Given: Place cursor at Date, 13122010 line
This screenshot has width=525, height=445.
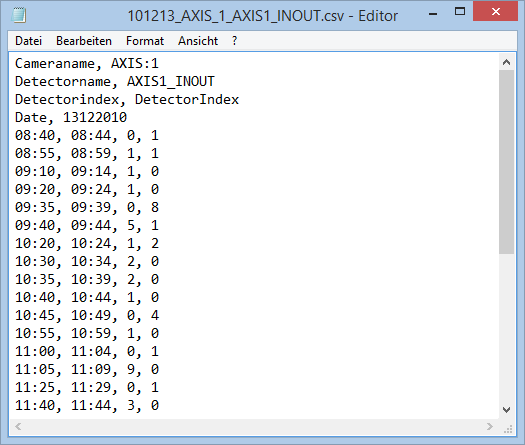Looking at the screenshot, I should [71, 118].
